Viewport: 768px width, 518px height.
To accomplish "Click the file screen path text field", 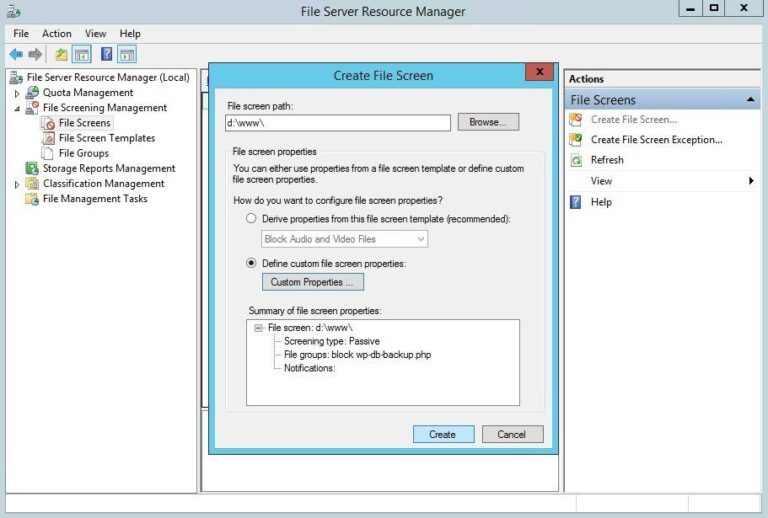I will pyautogui.click(x=338, y=122).
